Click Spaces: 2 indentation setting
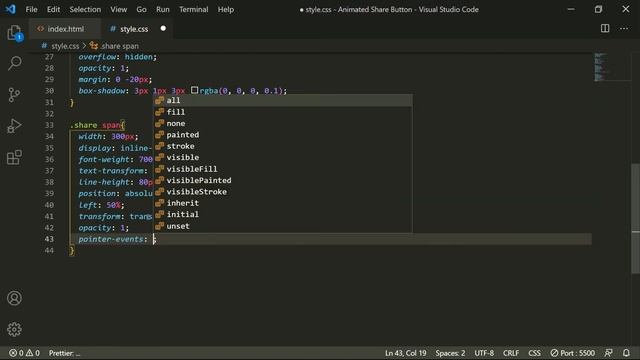640x360 pixels. point(450,353)
